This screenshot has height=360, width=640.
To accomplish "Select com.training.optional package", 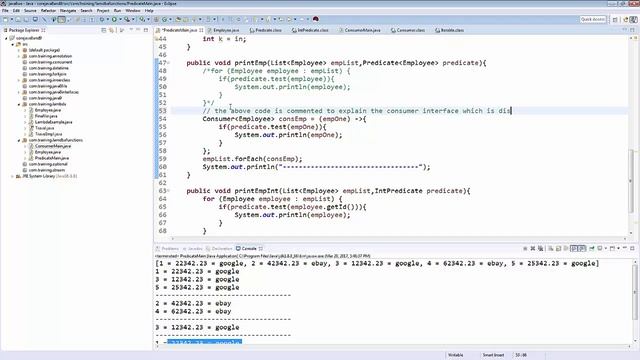I will 48,164.
